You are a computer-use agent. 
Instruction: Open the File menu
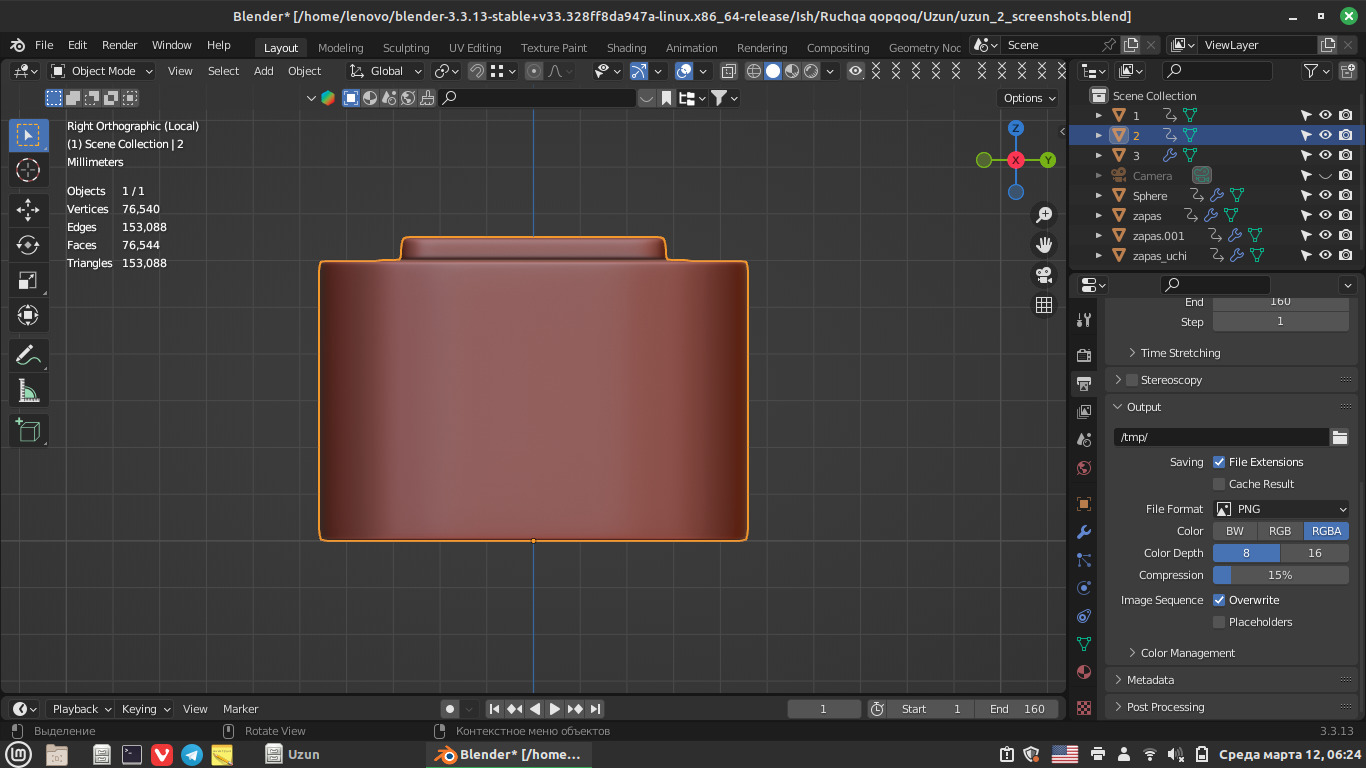click(44, 45)
